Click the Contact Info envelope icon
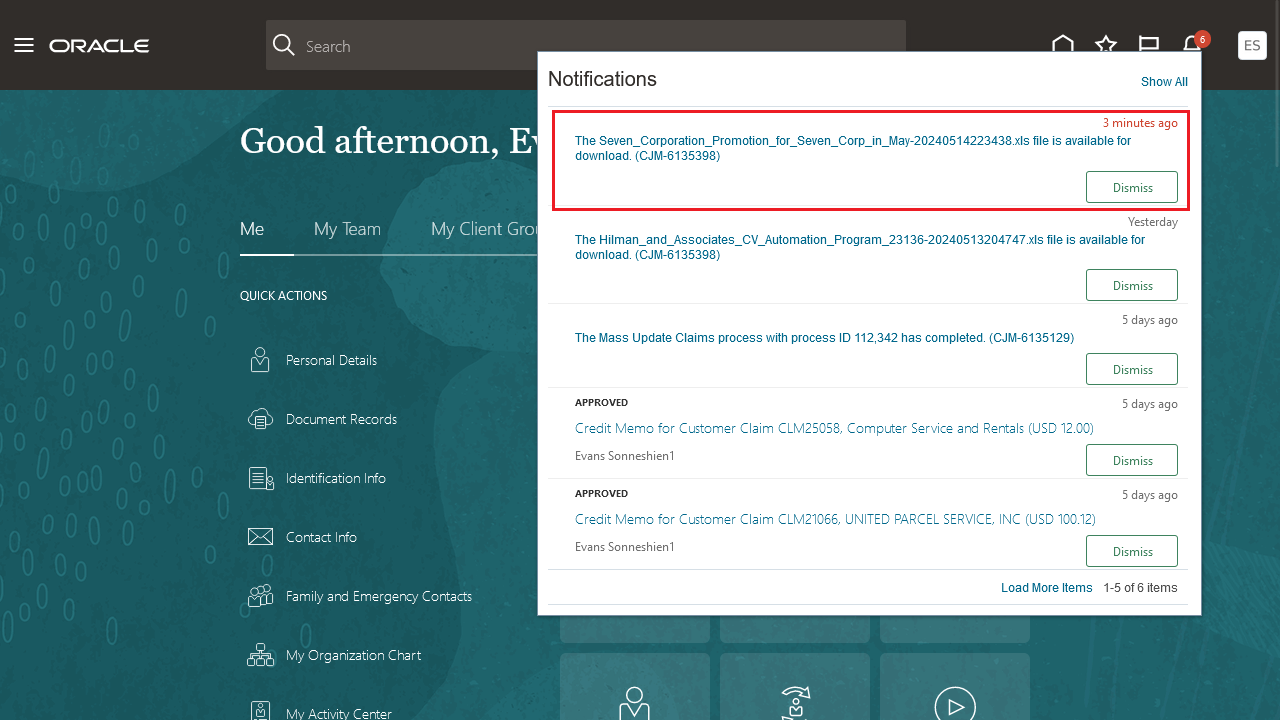1280x720 pixels. pos(260,537)
